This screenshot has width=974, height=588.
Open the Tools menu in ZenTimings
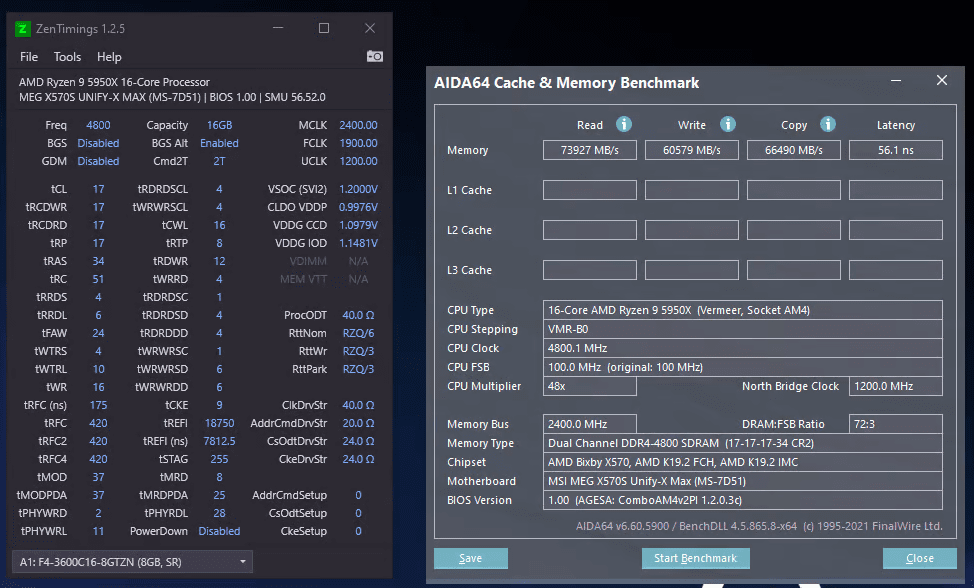pos(67,57)
